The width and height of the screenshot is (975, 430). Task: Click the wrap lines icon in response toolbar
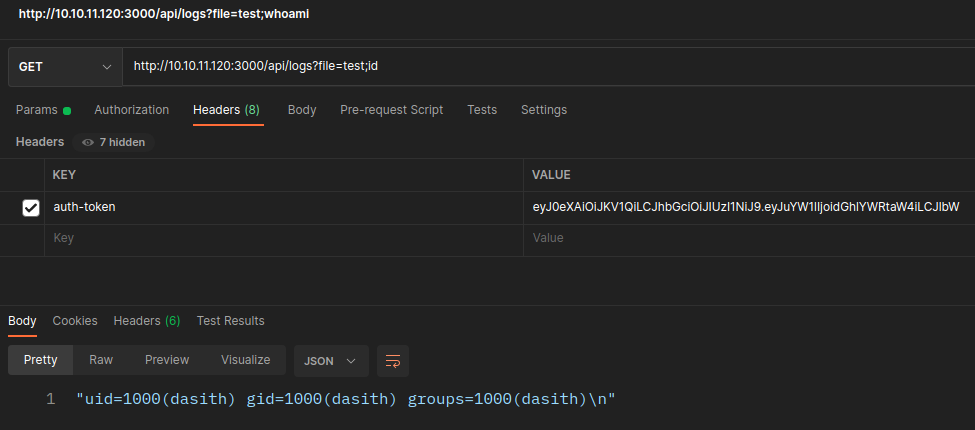click(393, 360)
